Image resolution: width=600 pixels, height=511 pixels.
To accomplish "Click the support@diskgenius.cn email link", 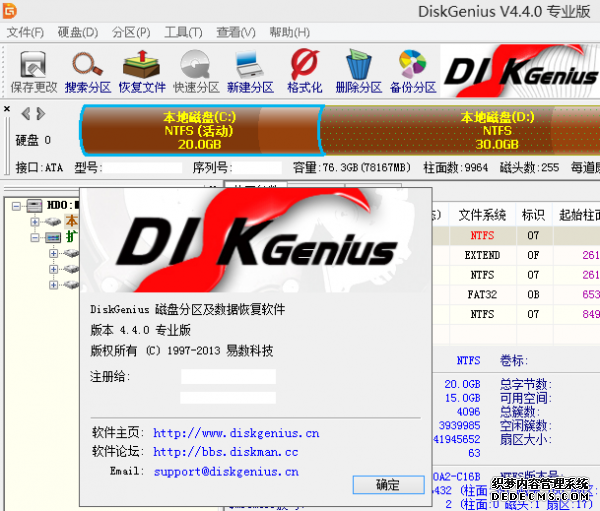I will pos(225,471).
